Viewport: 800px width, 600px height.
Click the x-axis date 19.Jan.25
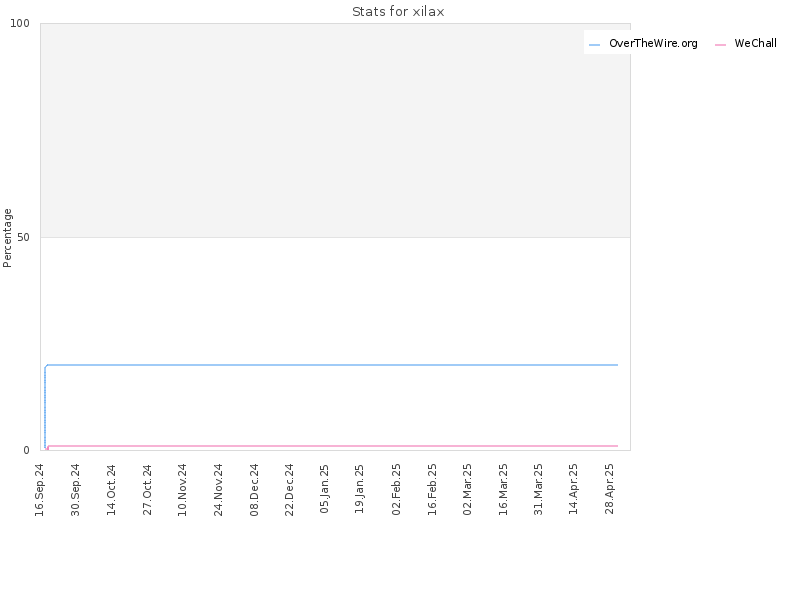coord(359,489)
